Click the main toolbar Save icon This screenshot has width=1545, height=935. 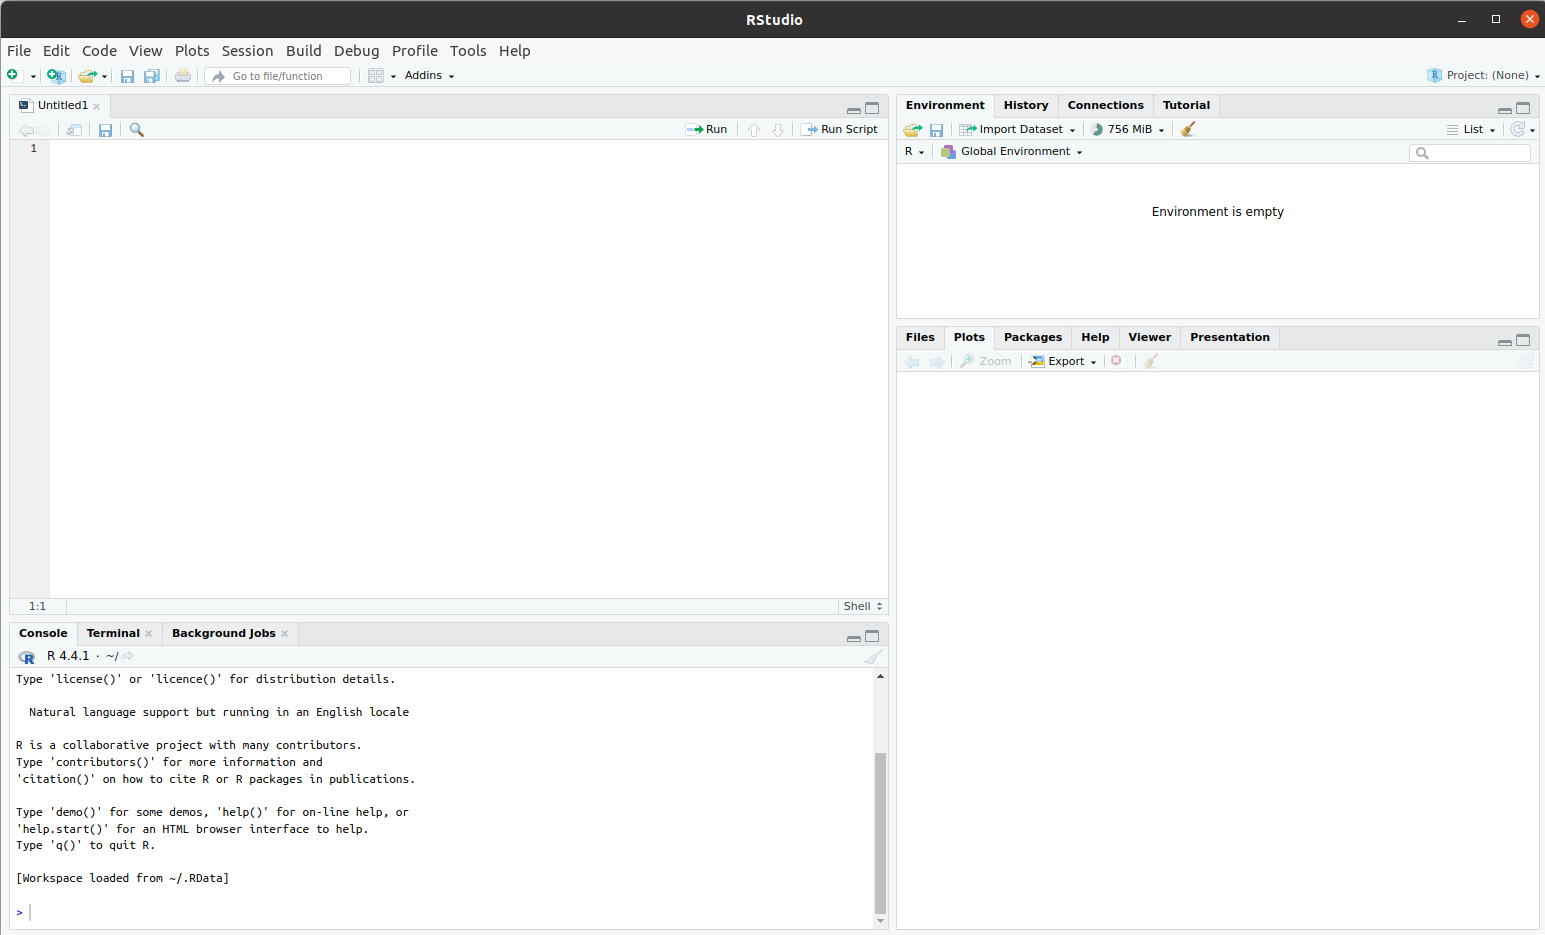point(127,76)
